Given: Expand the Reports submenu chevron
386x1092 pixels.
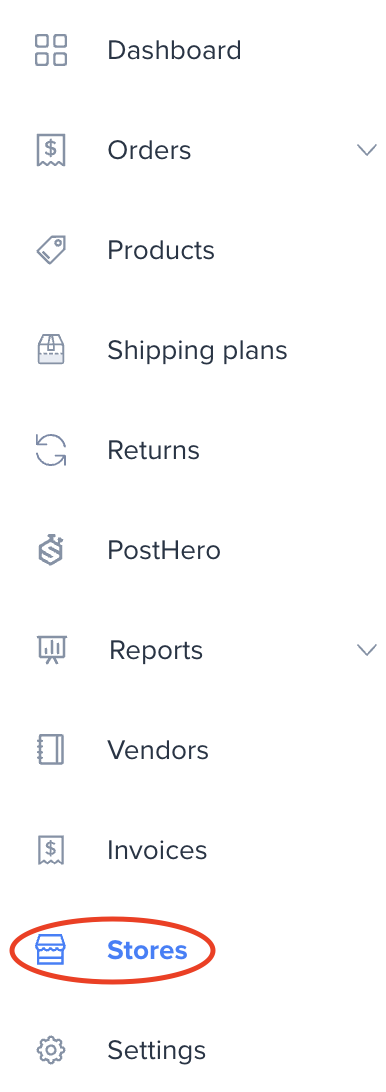Looking at the screenshot, I should (366, 650).
